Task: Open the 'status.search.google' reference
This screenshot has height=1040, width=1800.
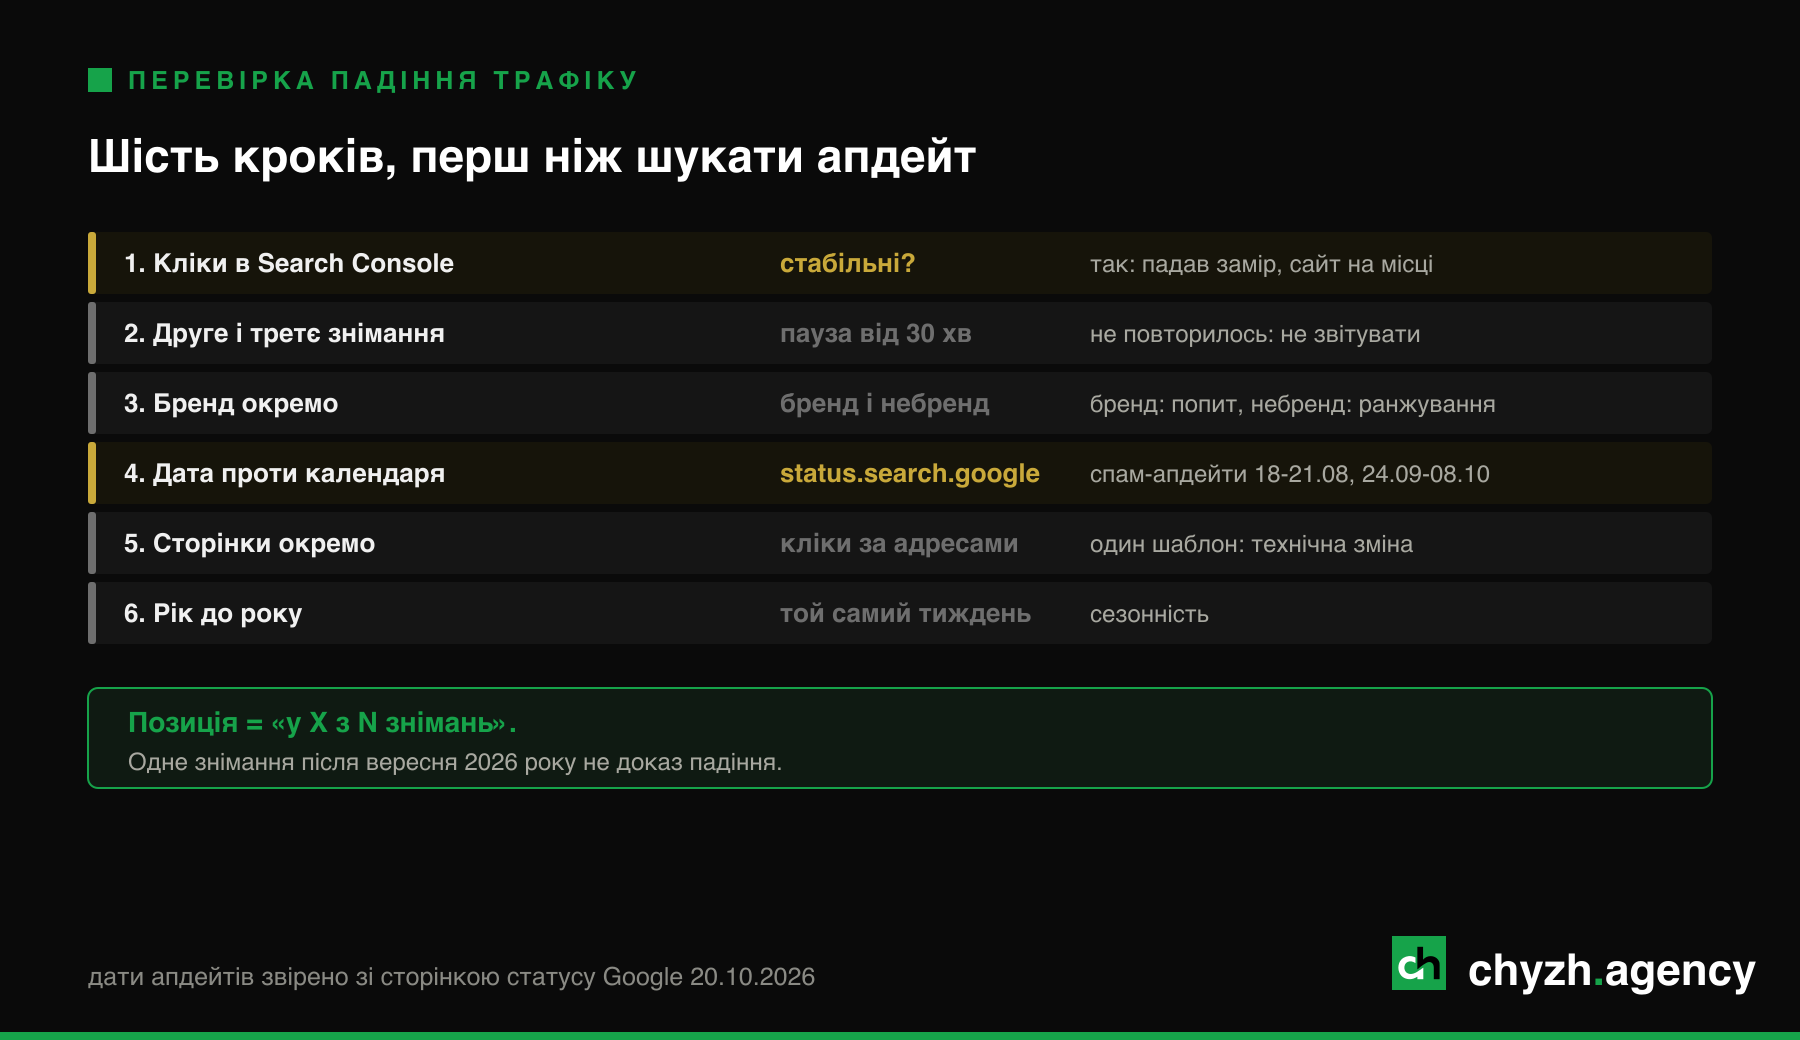Action: (910, 473)
